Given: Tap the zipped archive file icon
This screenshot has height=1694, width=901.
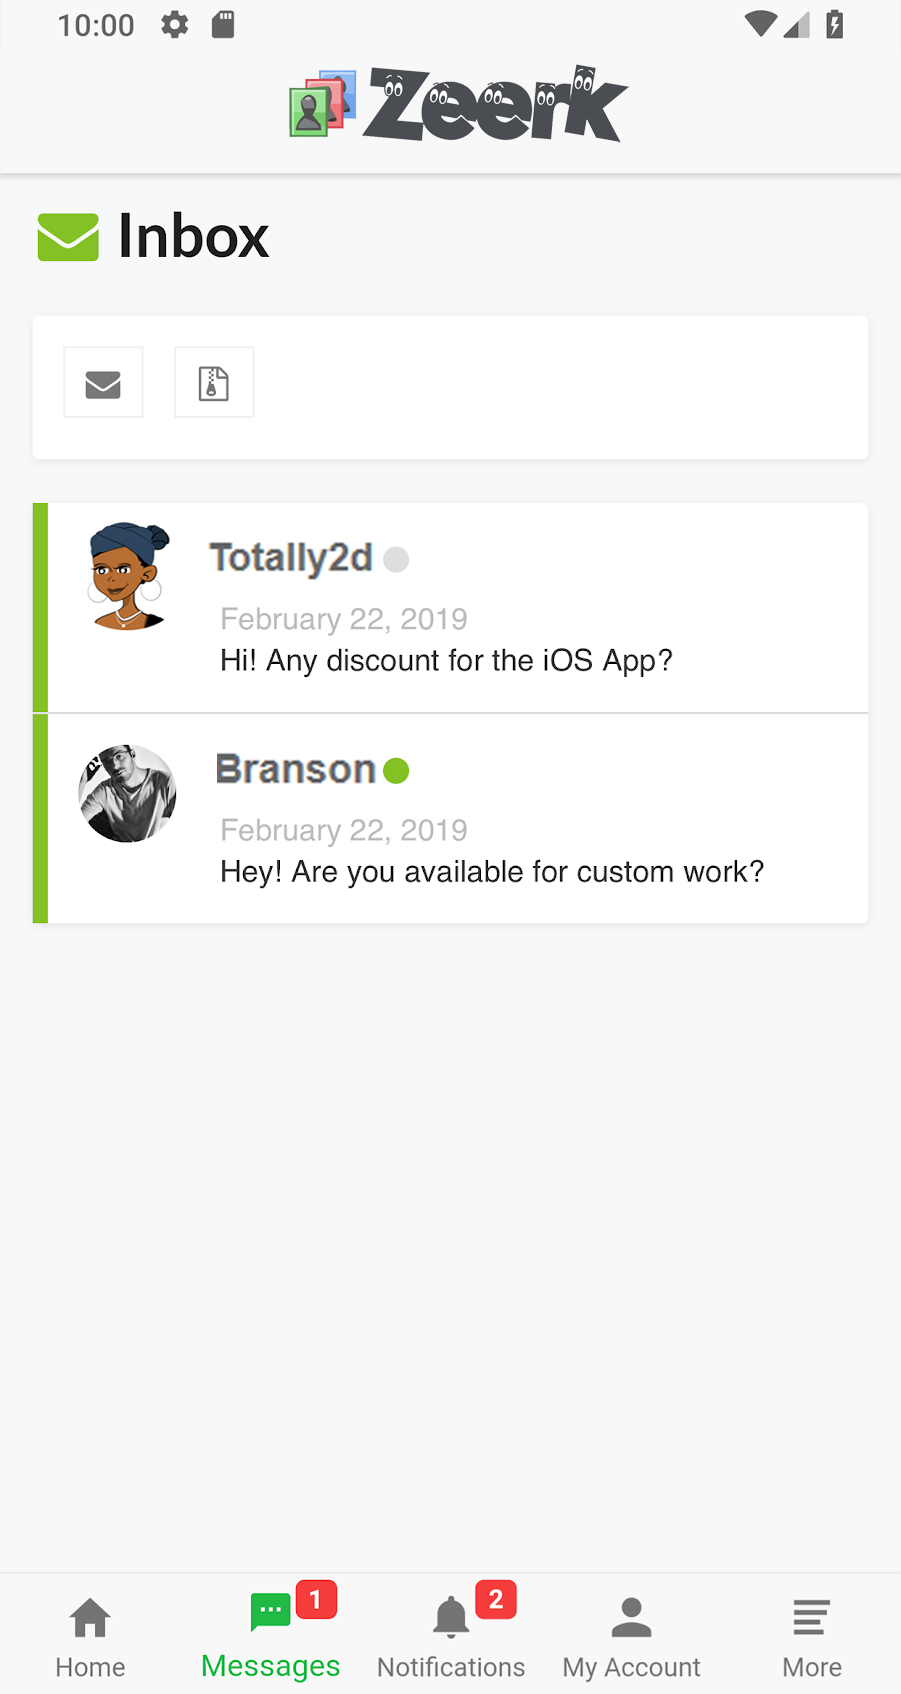Looking at the screenshot, I should click(213, 383).
